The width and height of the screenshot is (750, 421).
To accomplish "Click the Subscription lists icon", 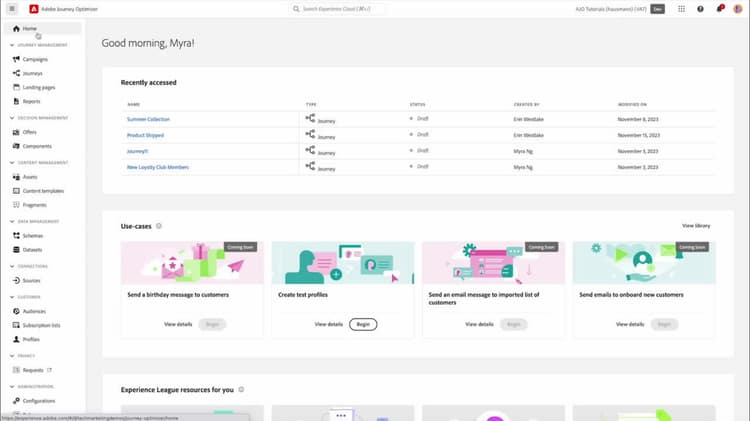I will tap(16, 325).
